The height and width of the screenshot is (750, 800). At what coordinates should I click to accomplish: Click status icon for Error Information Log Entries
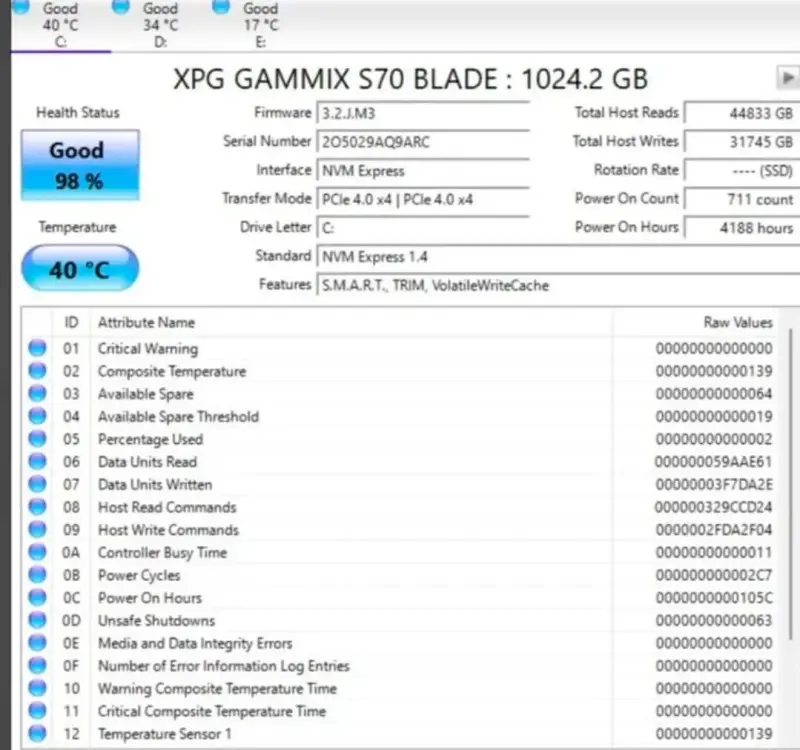pos(37,665)
